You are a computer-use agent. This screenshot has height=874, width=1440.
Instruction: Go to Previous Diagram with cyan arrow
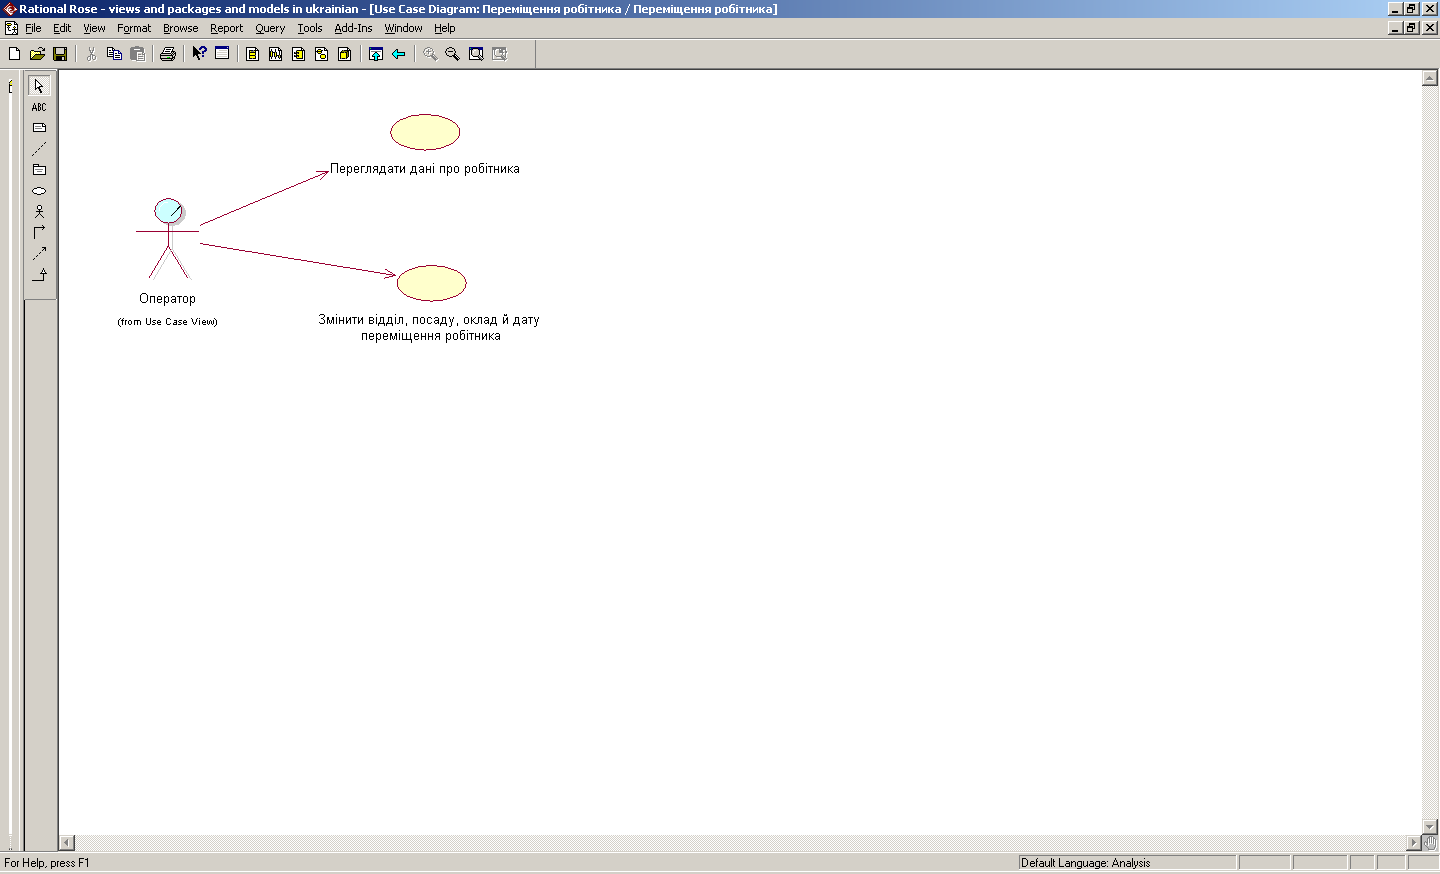pos(399,54)
